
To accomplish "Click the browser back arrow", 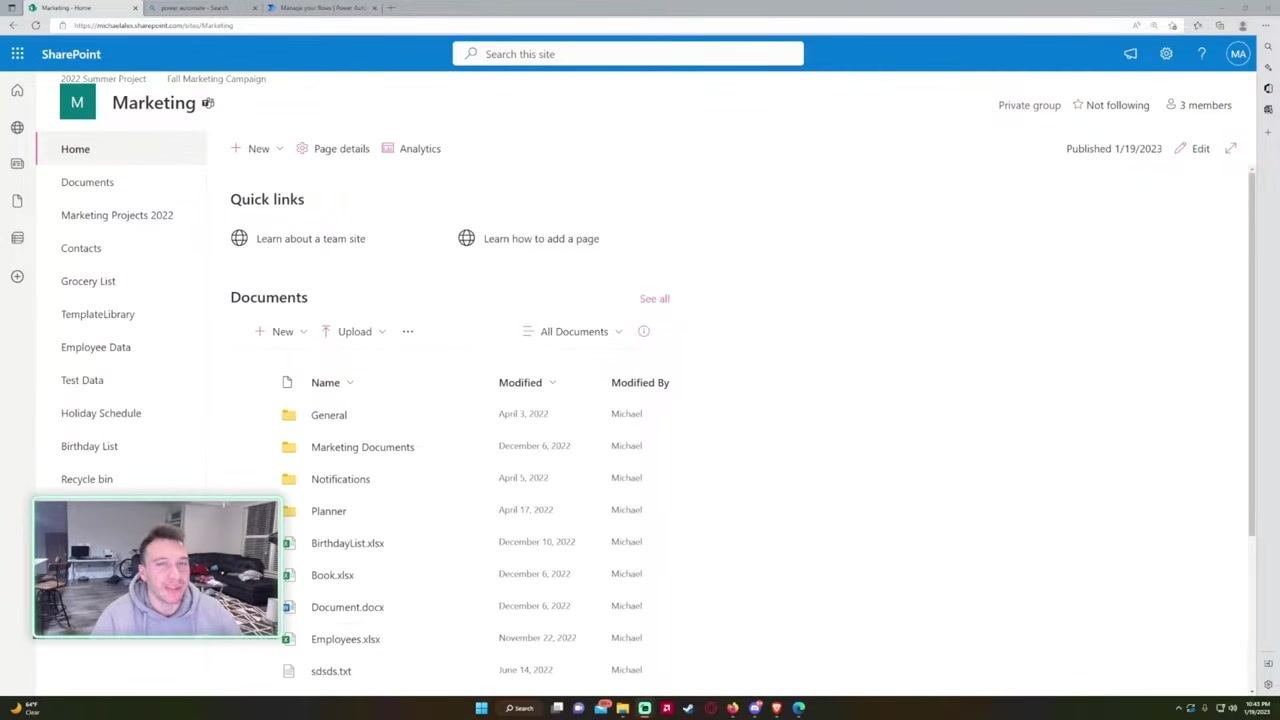I will tap(12, 25).
